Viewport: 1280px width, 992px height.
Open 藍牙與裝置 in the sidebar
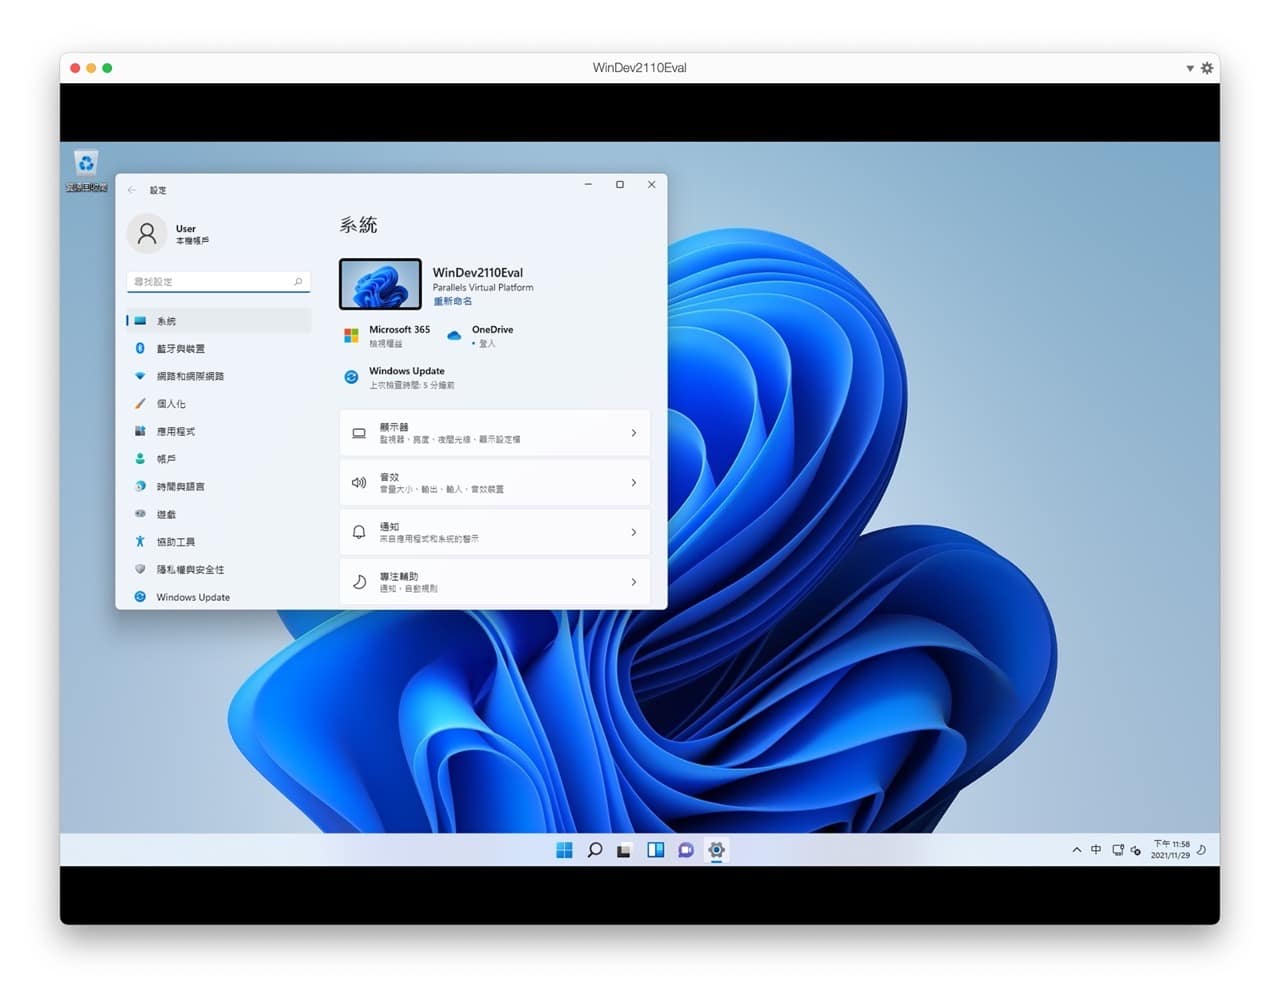[218, 349]
